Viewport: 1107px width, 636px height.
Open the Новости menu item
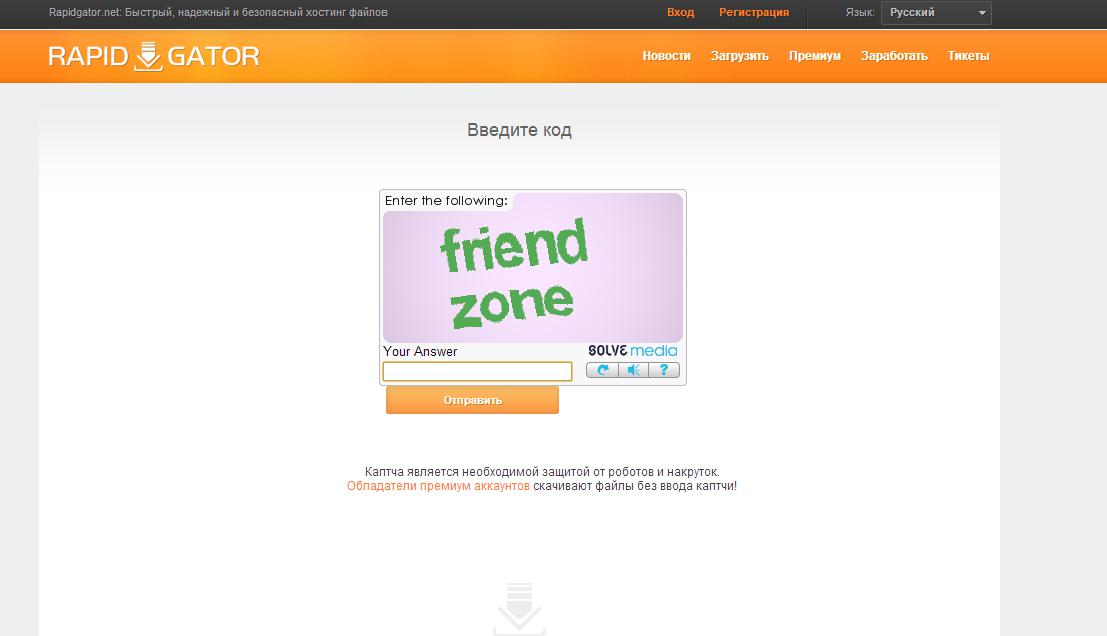click(x=666, y=56)
